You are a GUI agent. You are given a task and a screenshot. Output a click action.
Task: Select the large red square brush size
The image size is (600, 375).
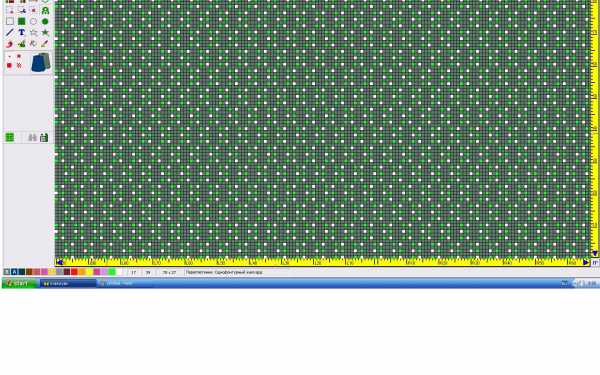tap(9, 65)
